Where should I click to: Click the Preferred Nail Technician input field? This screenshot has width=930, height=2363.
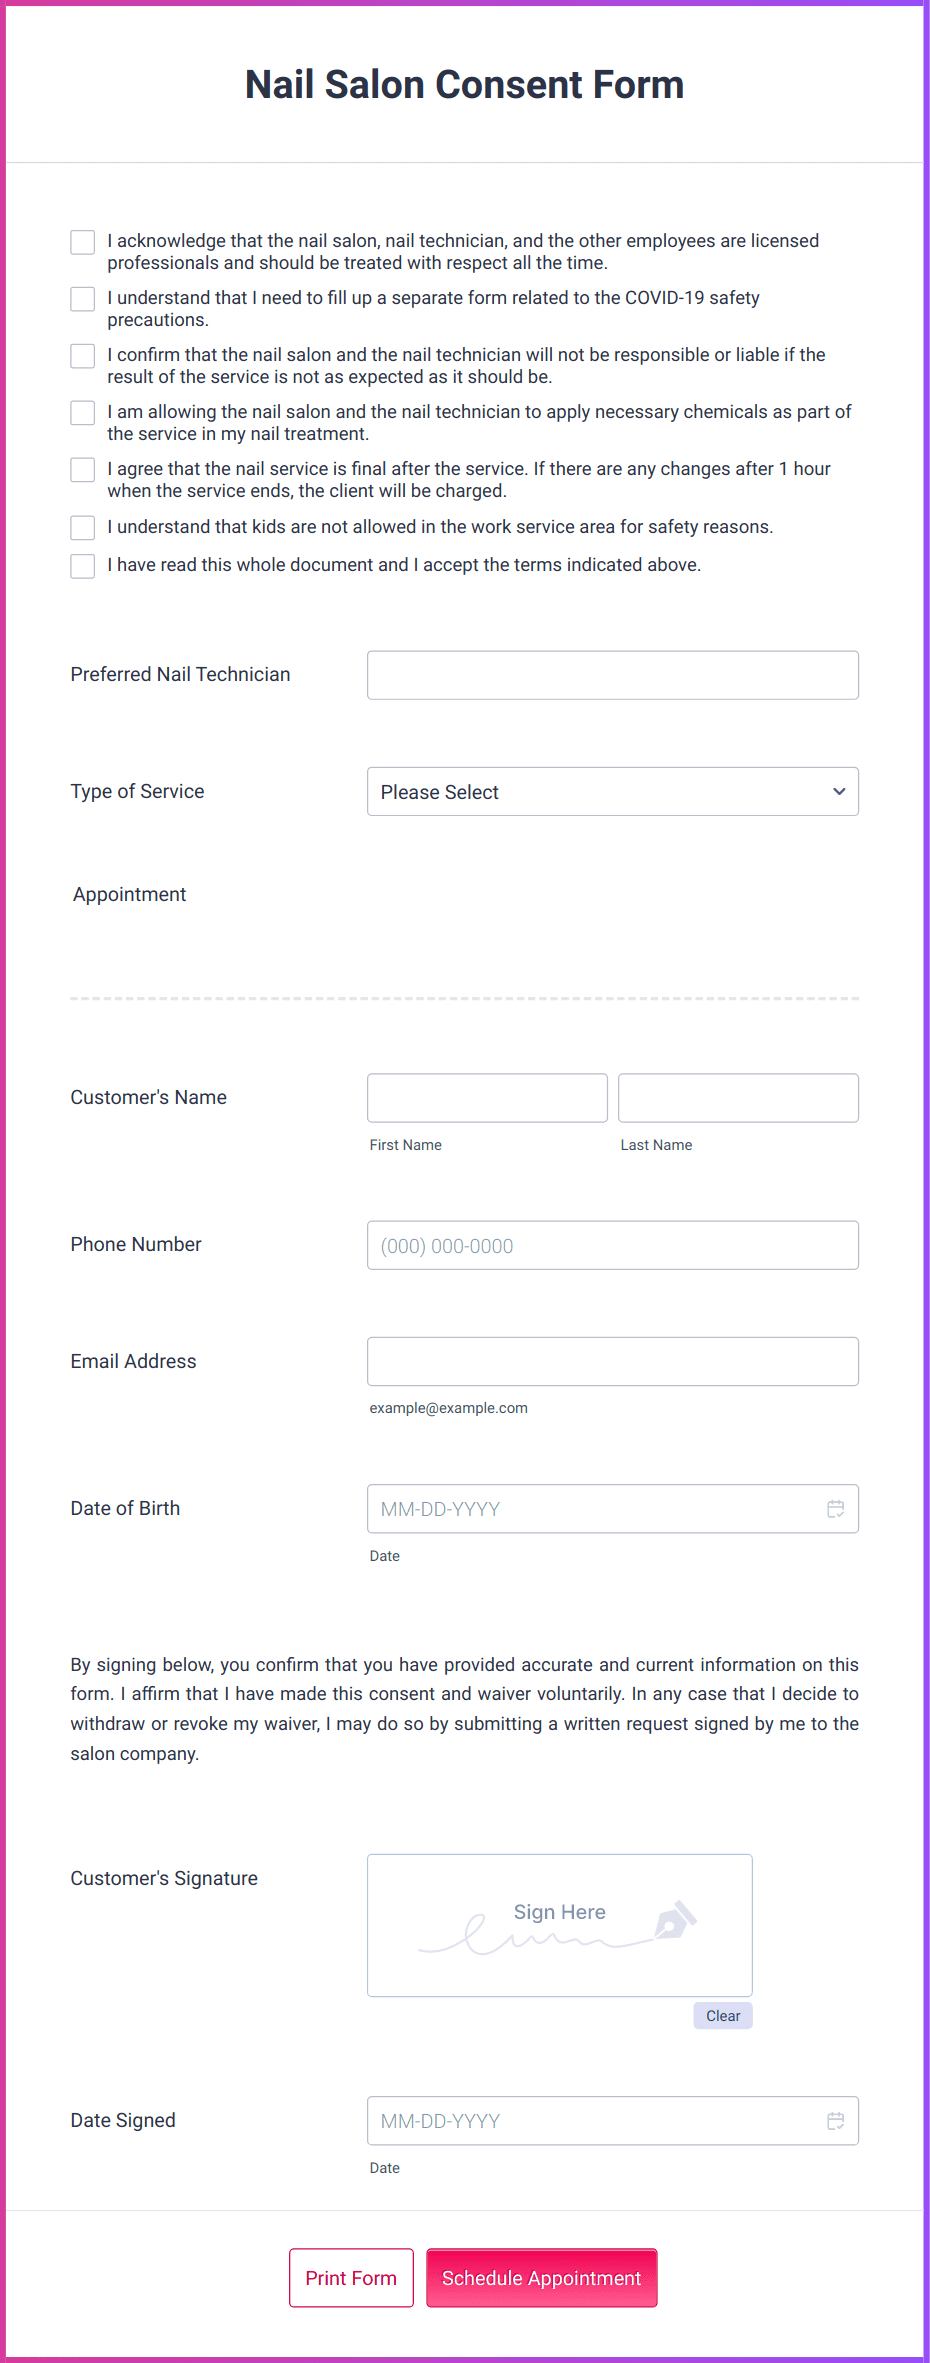tap(613, 675)
